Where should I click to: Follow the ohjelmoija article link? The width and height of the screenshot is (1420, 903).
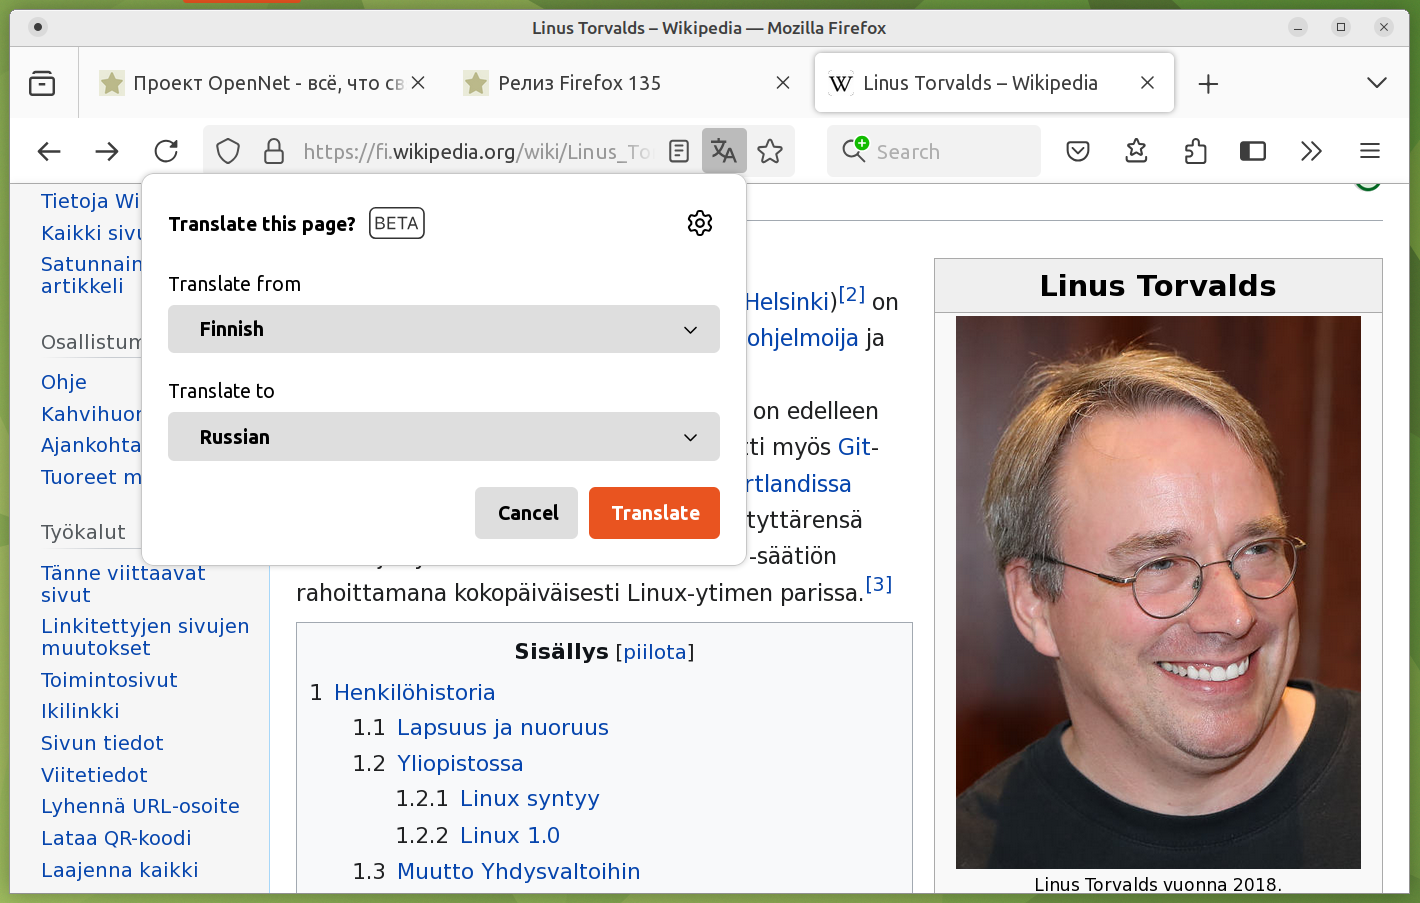pyautogui.click(x=803, y=338)
